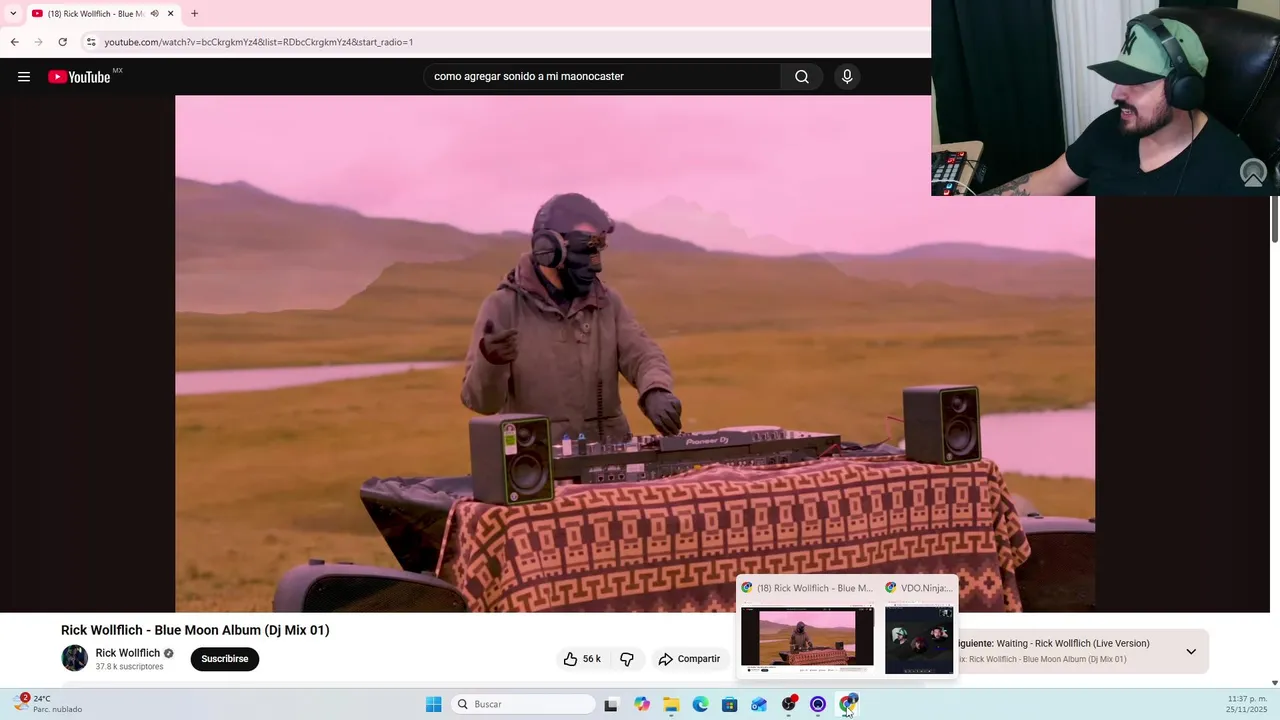This screenshot has width=1280, height=720.
Task: Dislike the video with thumbs down
Action: point(627,659)
